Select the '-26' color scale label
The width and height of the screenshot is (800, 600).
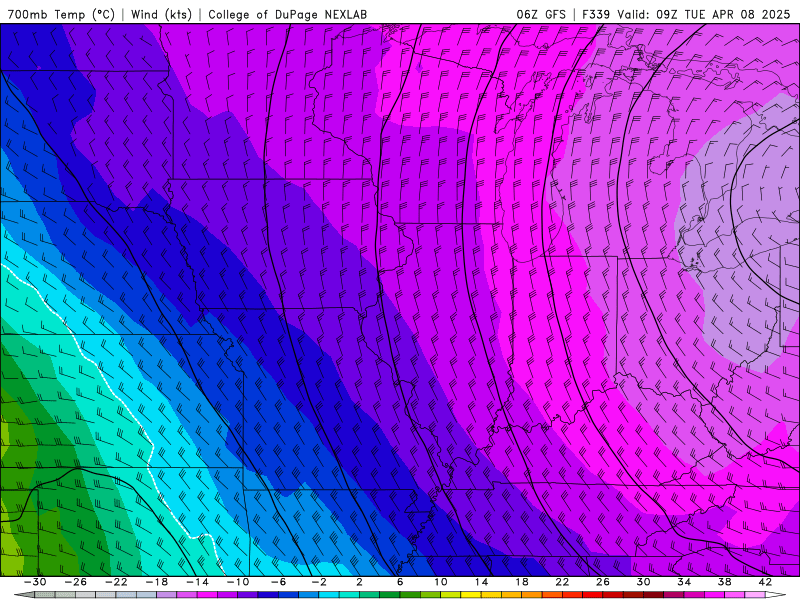(x=76, y=582)
